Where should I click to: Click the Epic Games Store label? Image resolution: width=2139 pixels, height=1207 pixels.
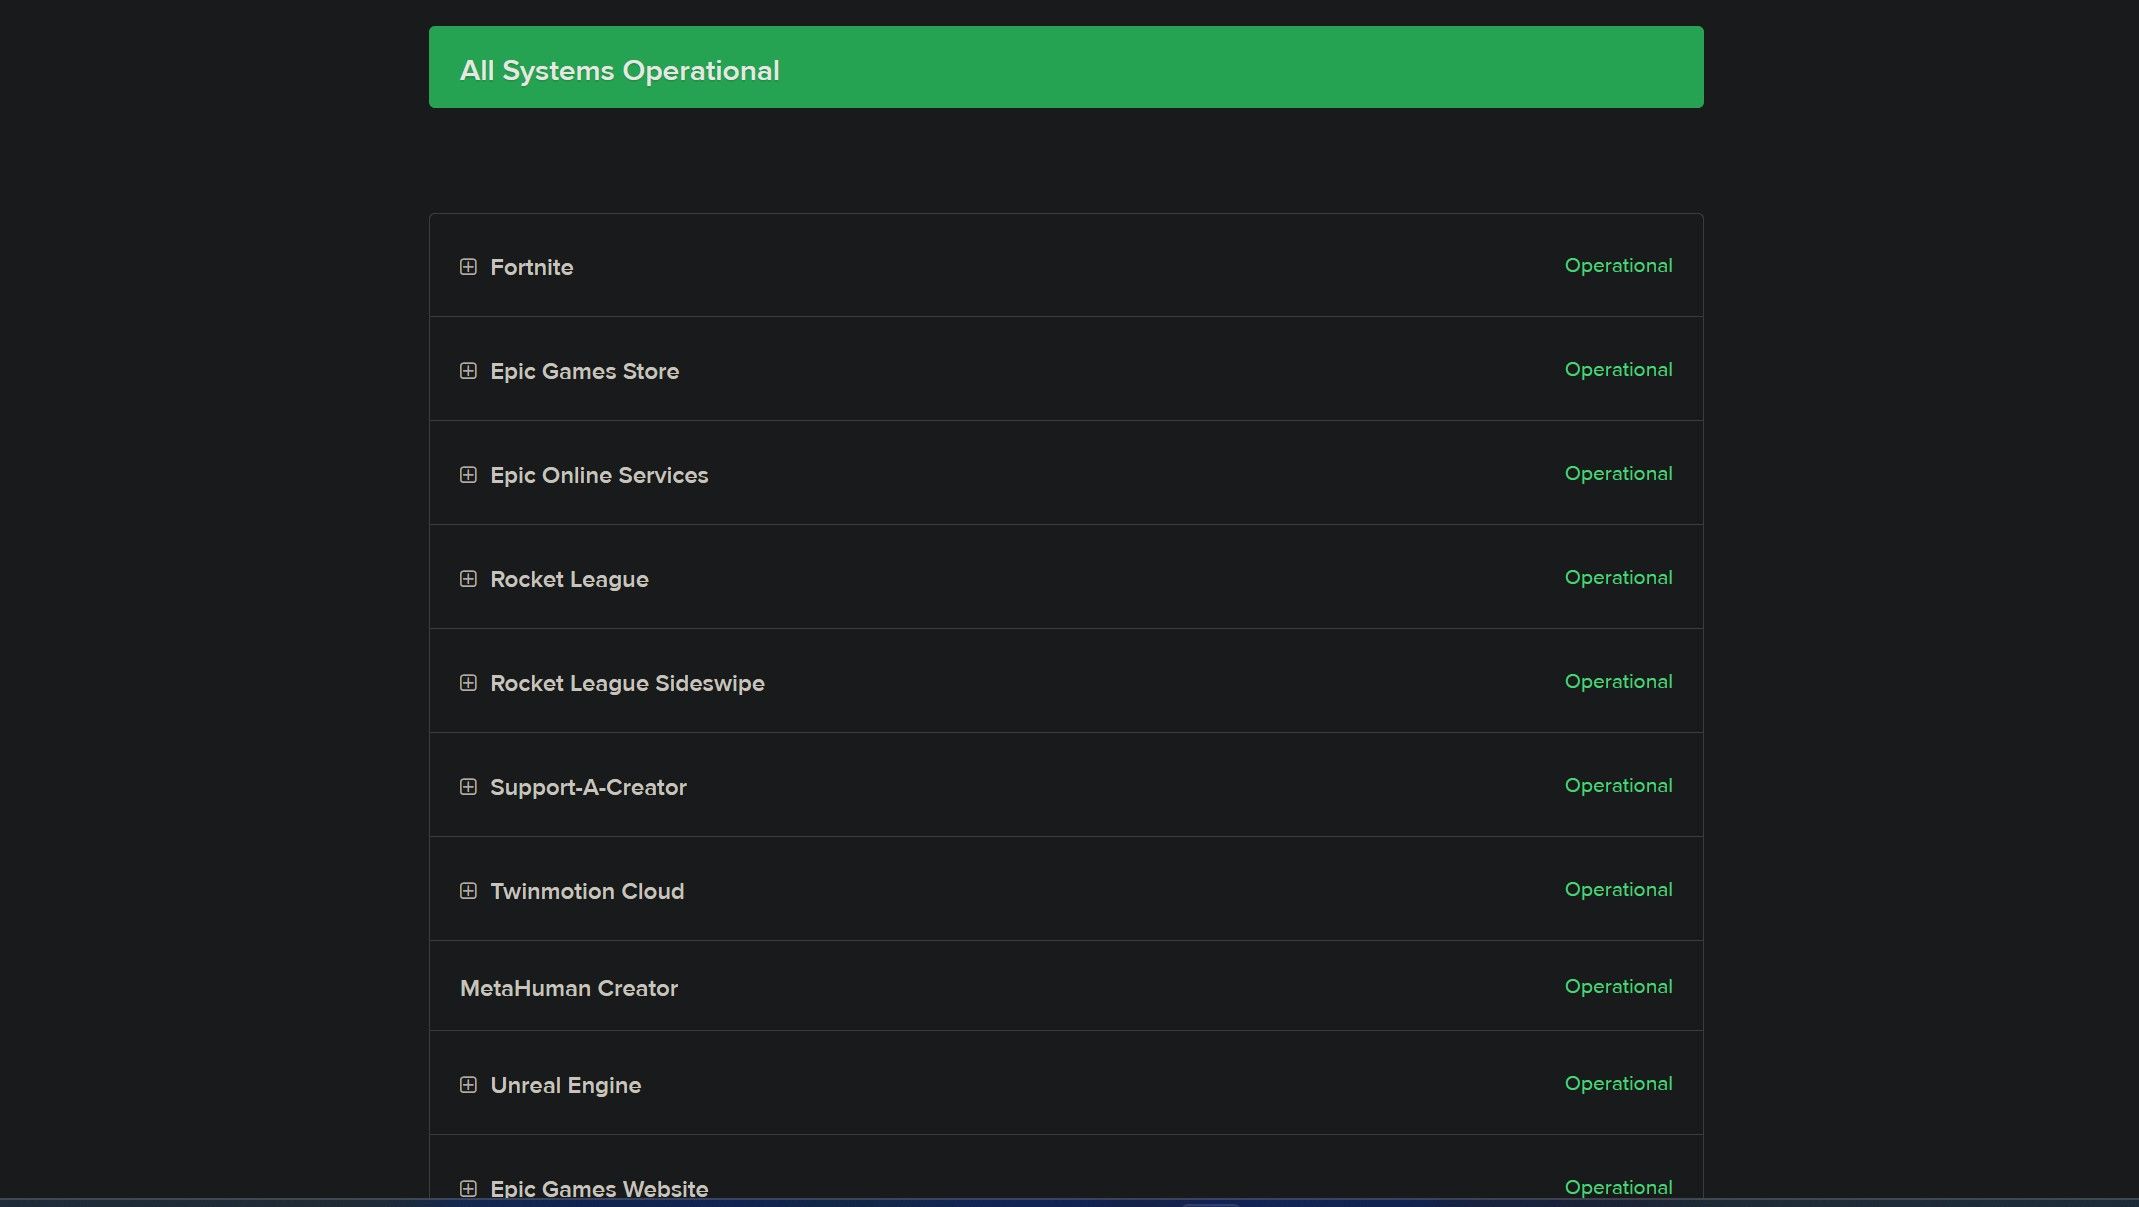click(584, 372)
